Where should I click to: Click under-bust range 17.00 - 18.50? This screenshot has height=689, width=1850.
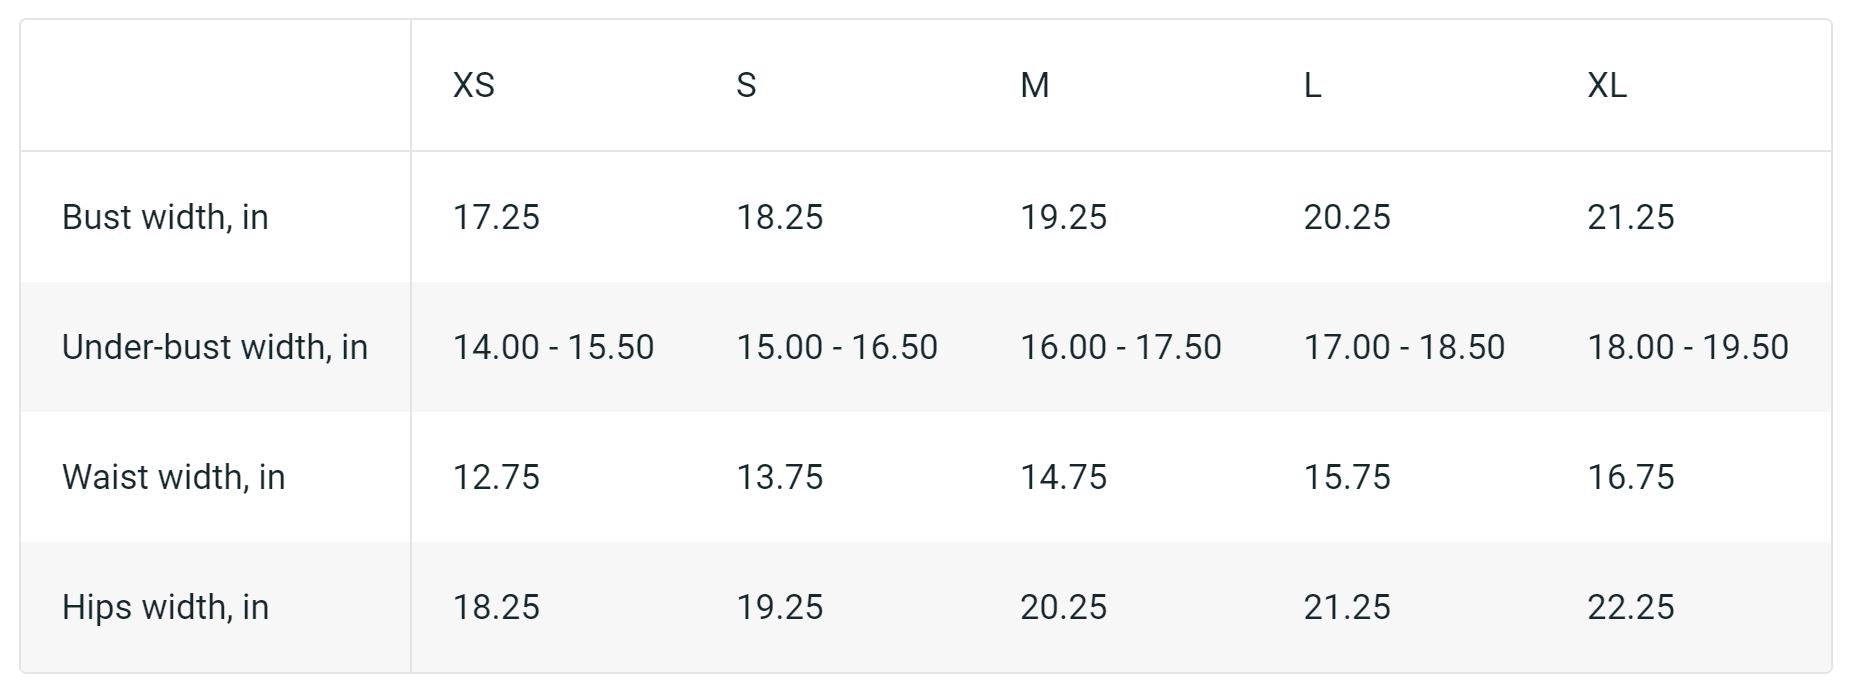[x=1404, y=347]
